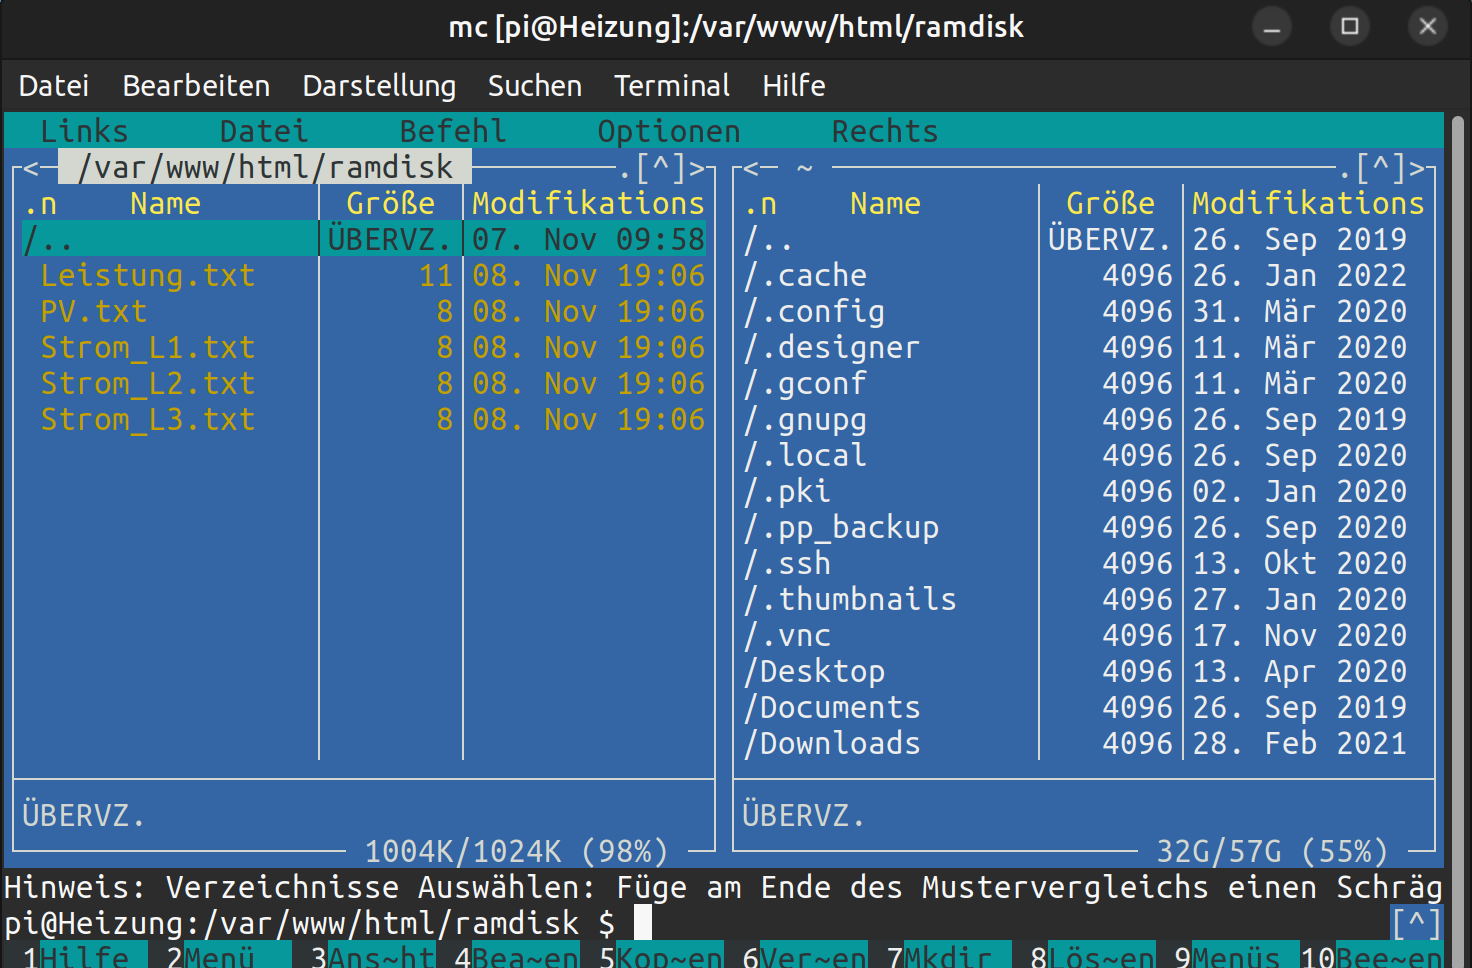Click the 9 Menüs button
Image resolution: width=1472 pixels, height=968 pixels.
[1237, 956]
